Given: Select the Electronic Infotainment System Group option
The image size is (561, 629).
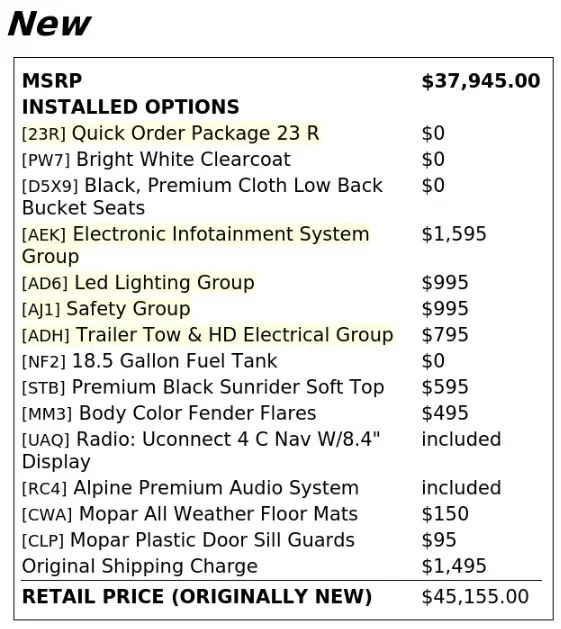Looking at the screenshot, I should click(195, 245).
